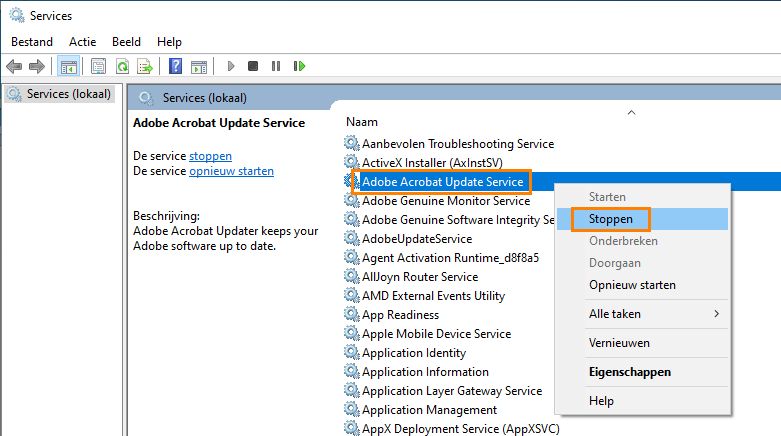Click the gear icon beside Application Identity

click(x=352, y=353)
